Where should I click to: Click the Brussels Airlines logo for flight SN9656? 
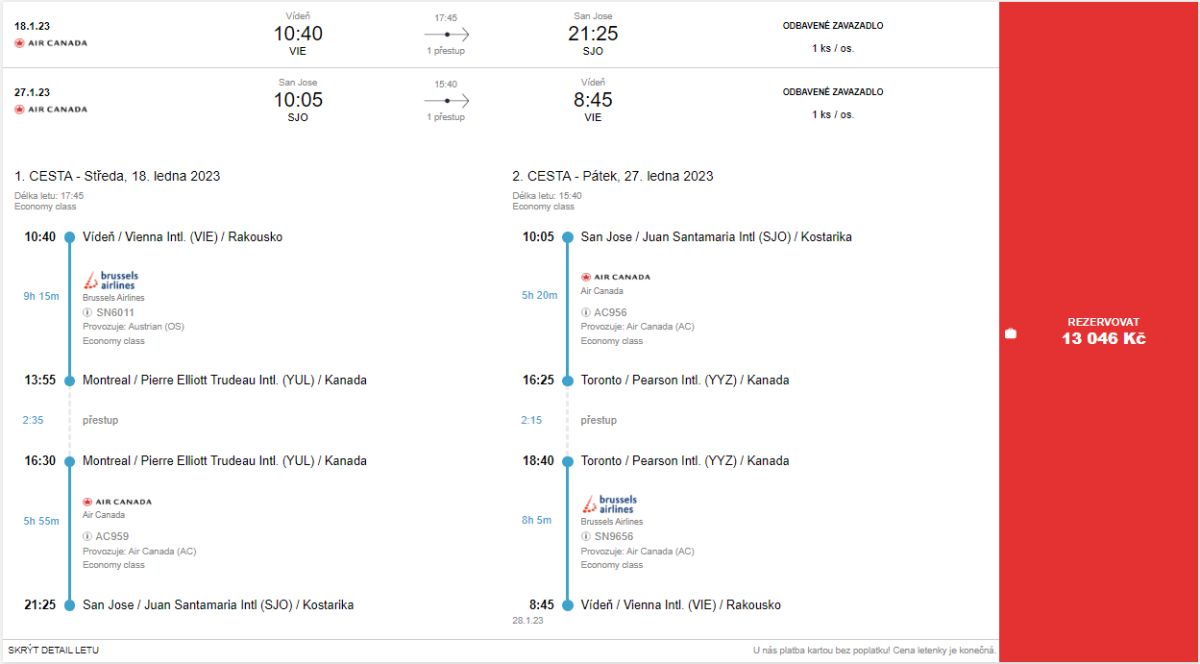coord(609,504)
